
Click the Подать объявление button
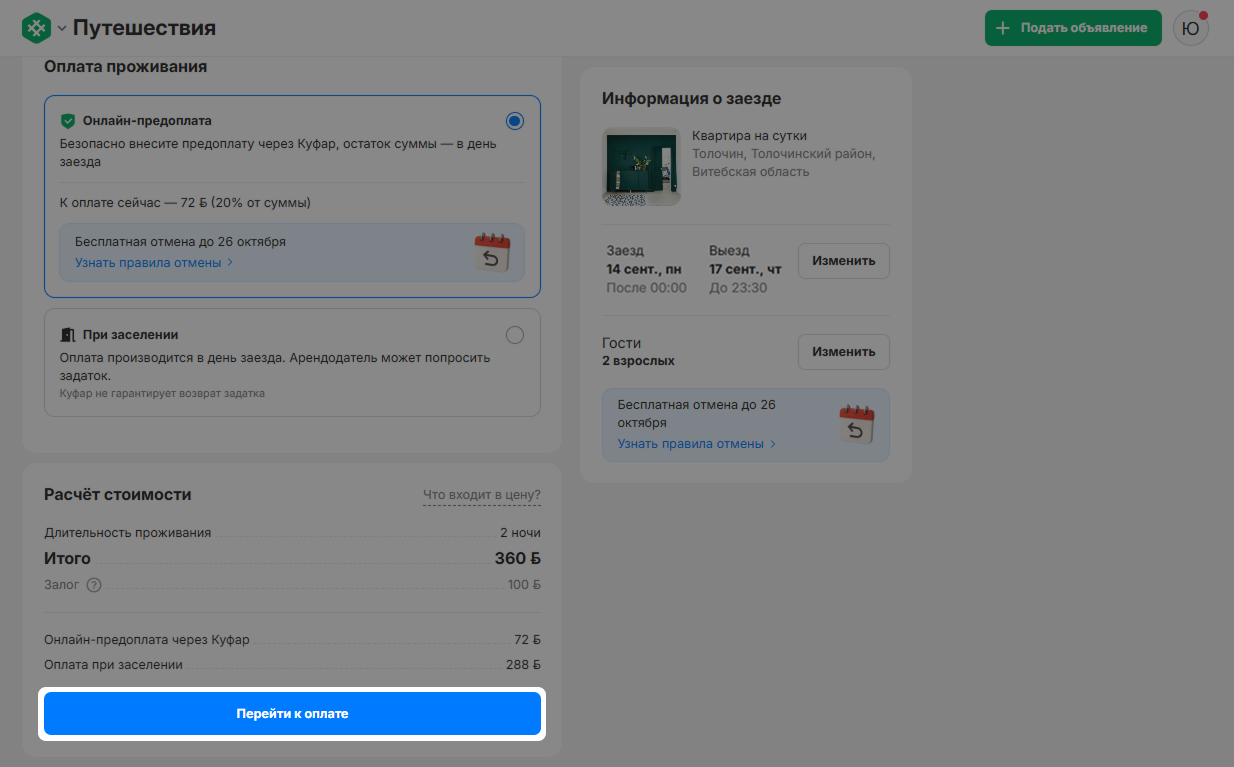click(1073, 28)
